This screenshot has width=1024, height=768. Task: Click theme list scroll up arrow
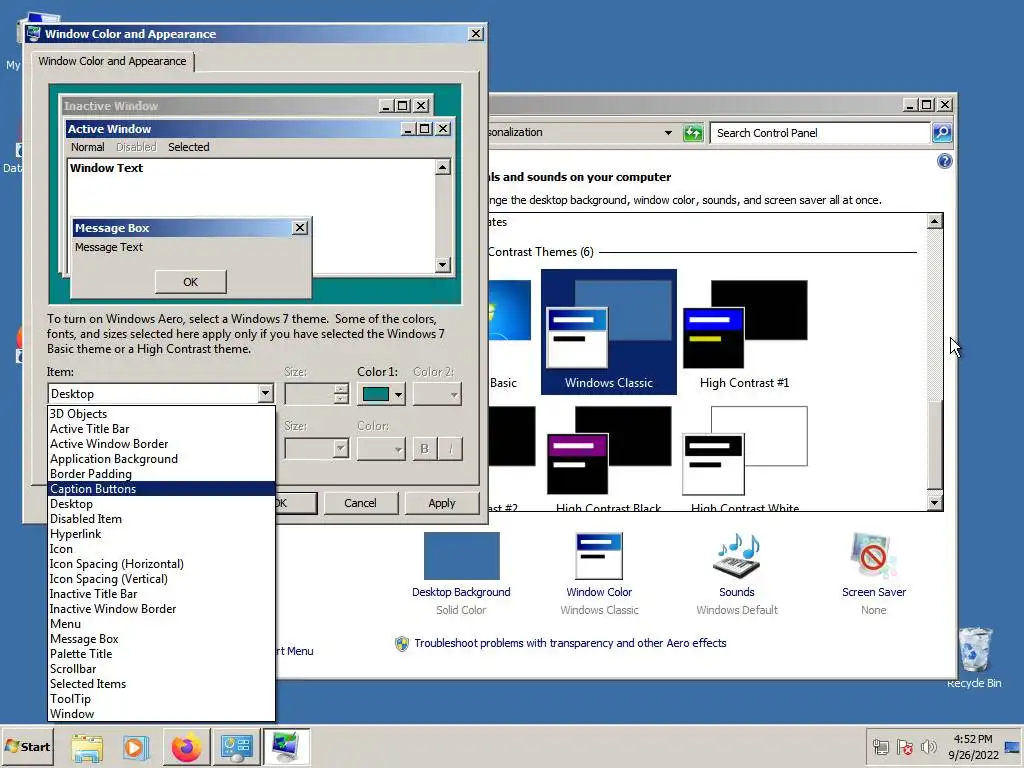click(935, 221)
